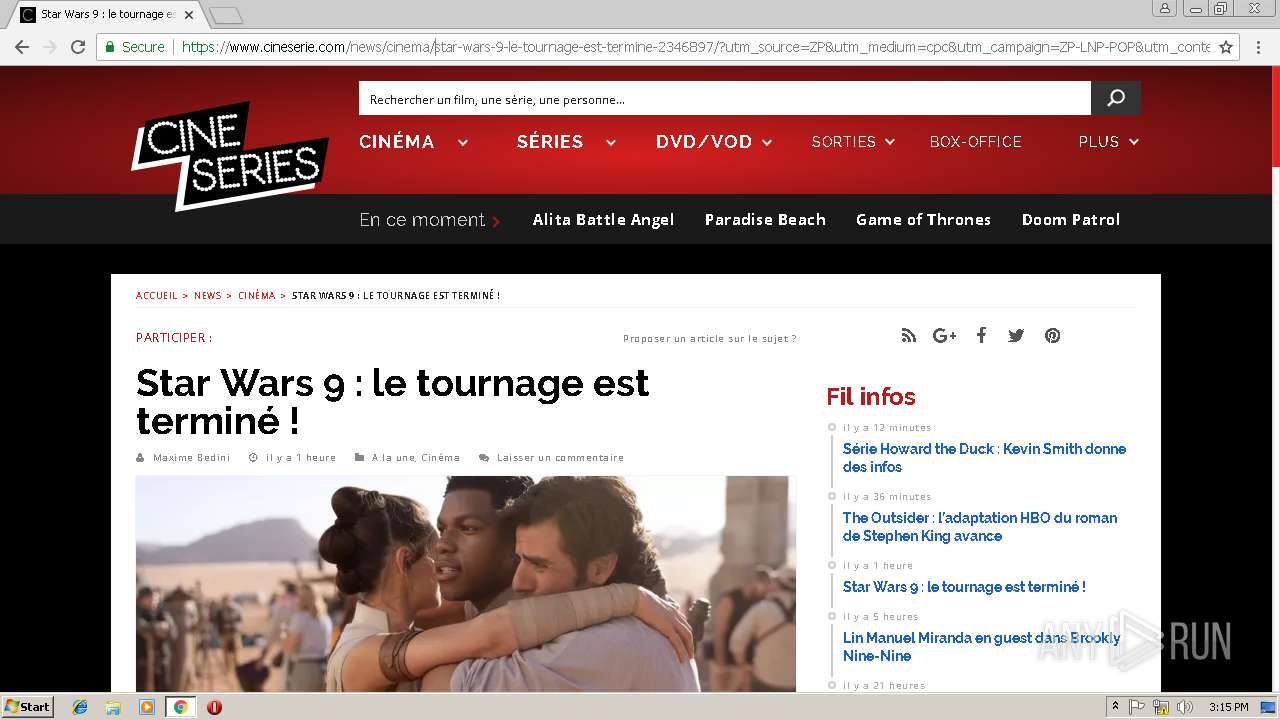
Task: Open Lin Manuel Miranda Brooklyn Nine-Nine news
Action: (981, 647)
